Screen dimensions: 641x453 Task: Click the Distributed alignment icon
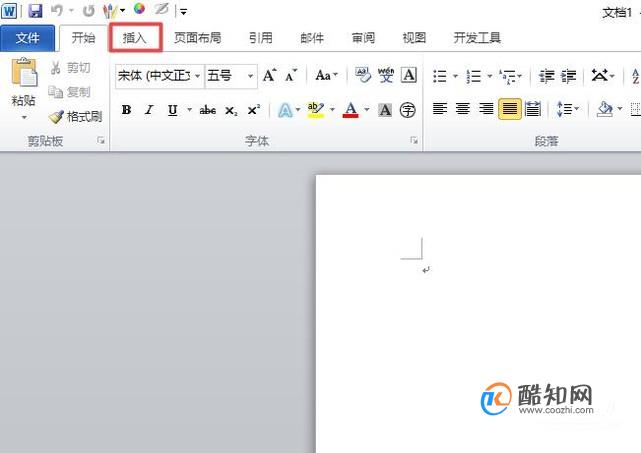pos(533,109)
